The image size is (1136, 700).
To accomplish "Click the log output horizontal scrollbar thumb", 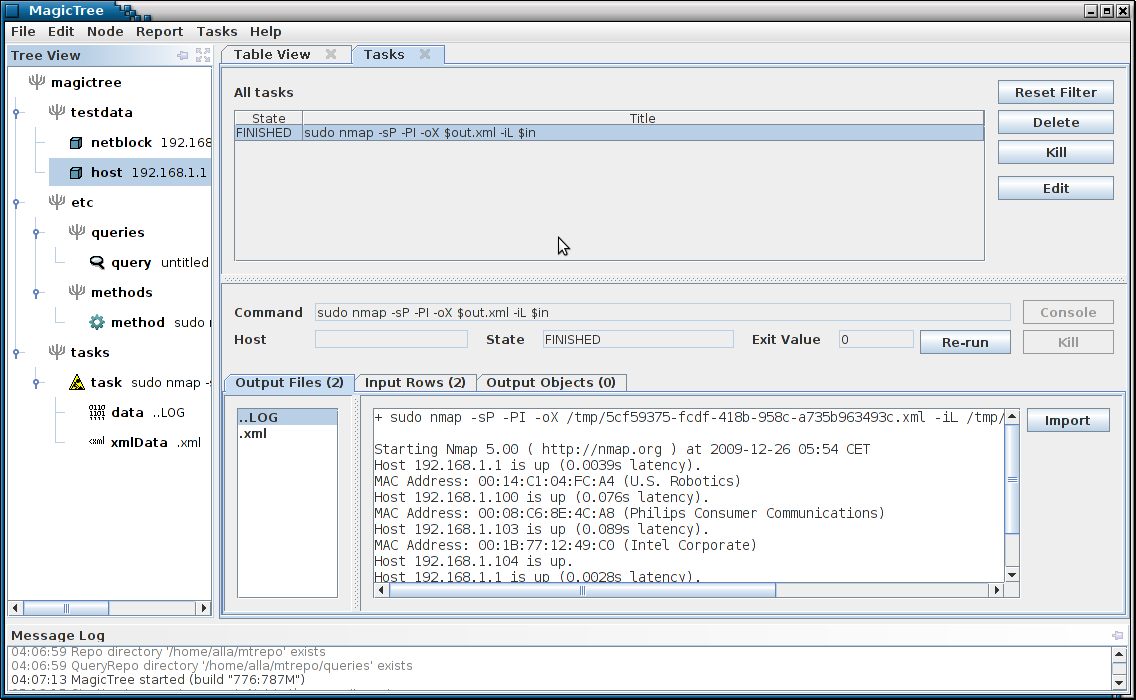I will pos(582,590).
